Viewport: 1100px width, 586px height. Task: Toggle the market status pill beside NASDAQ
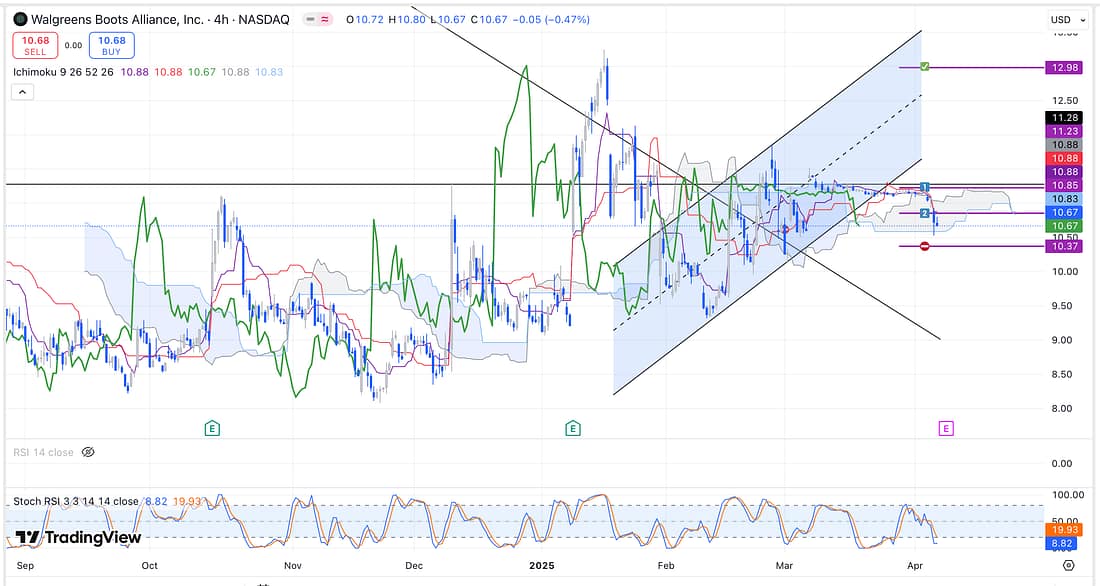pos(322,19)
